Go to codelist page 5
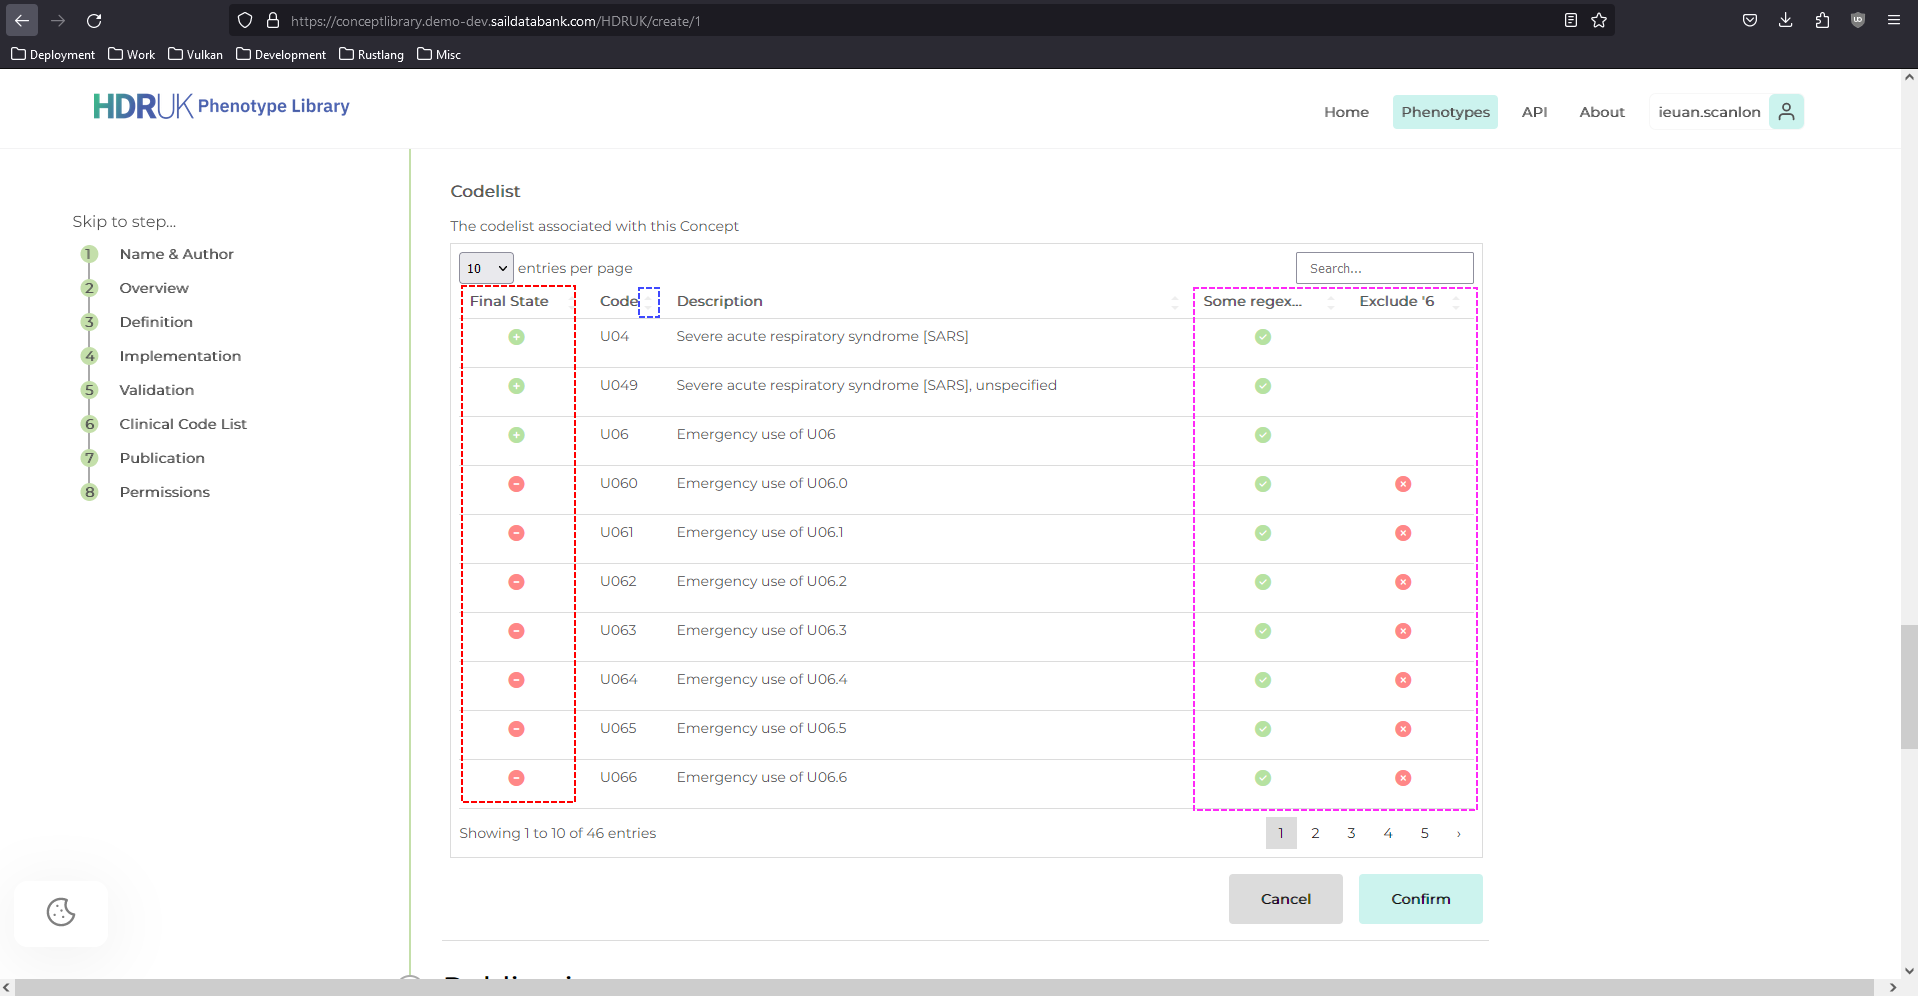 tap(1424, 833)
